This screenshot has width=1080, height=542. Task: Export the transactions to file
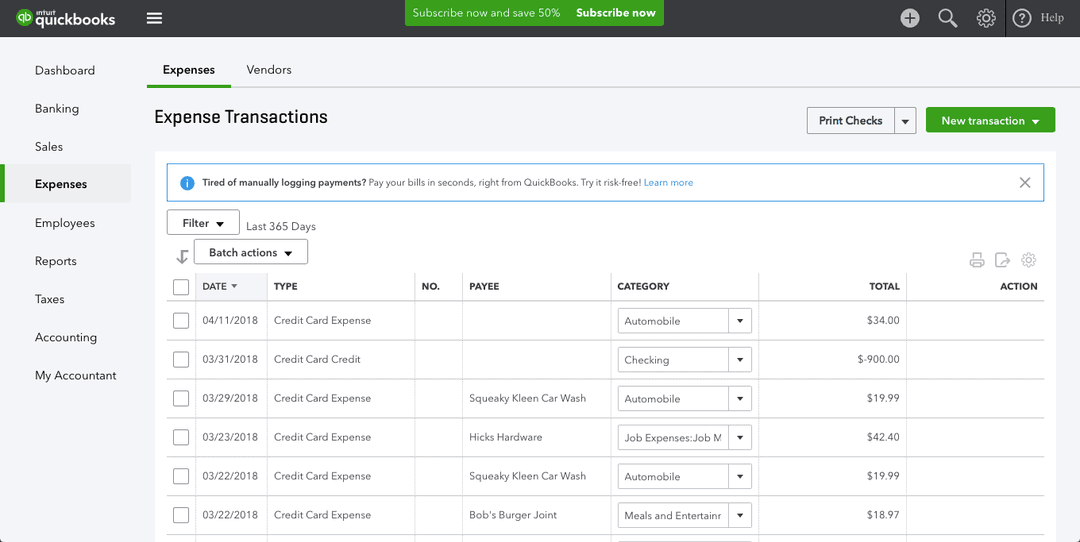[1003, 260]
